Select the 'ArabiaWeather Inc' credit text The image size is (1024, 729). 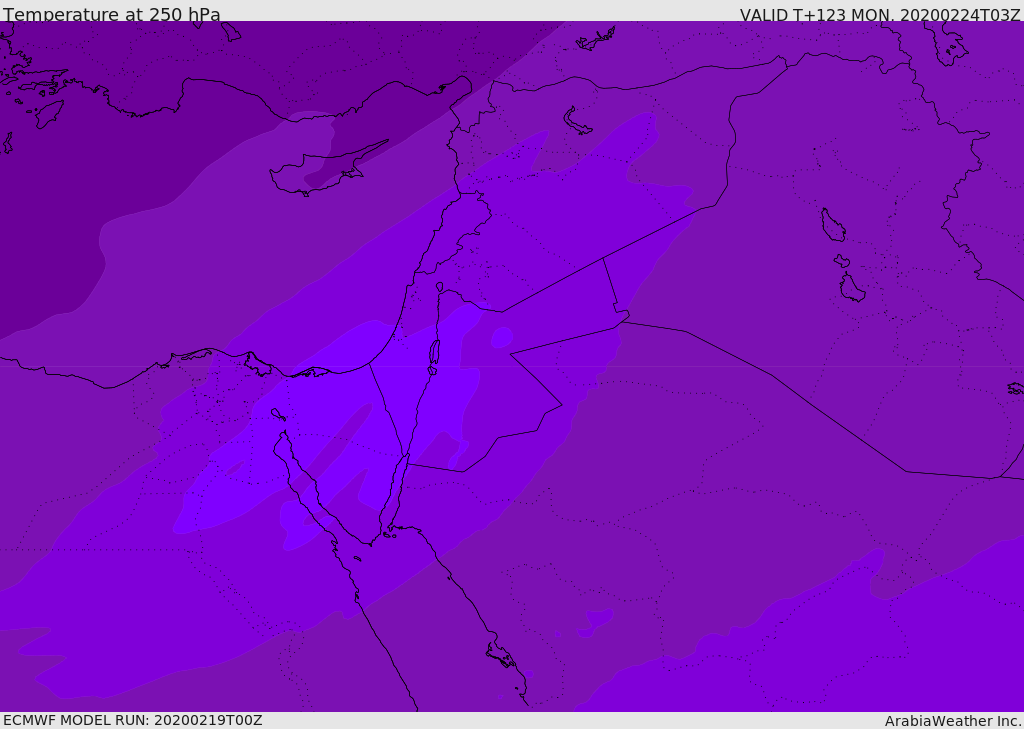pyautogui.click(x=952, y=721)
